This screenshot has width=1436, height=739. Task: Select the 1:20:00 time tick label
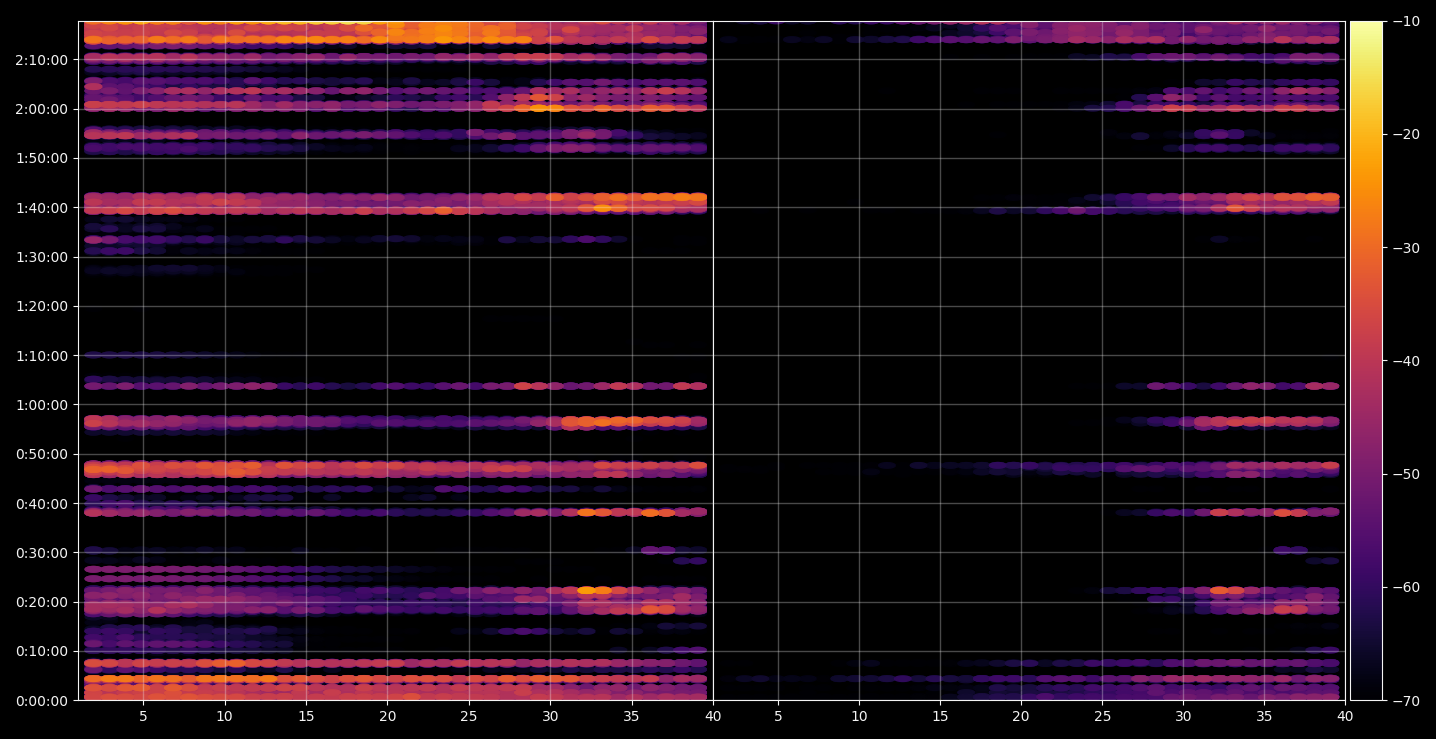tap(42, 306)
